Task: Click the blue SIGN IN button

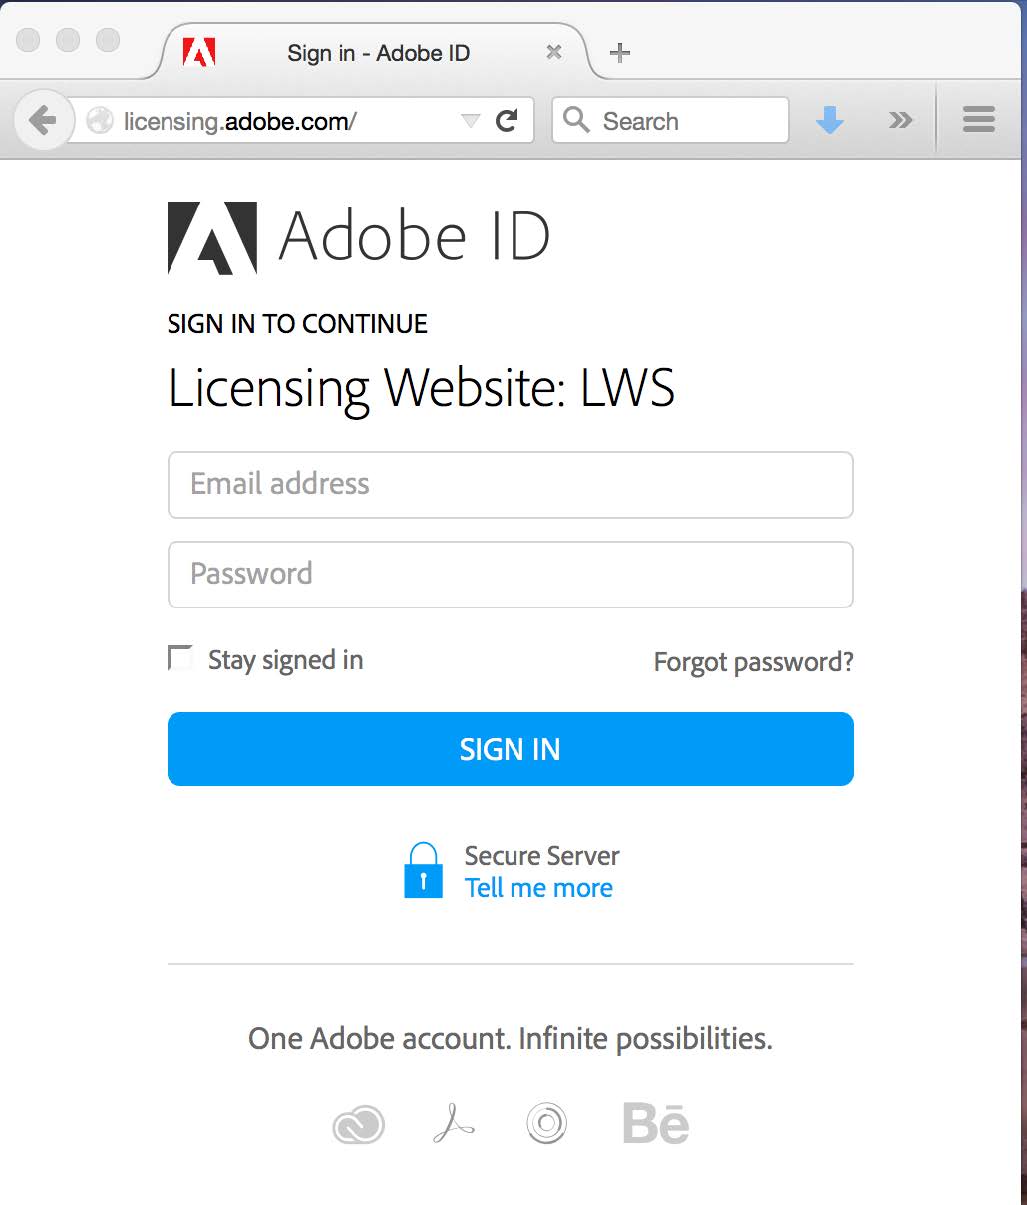Action: 511,749
